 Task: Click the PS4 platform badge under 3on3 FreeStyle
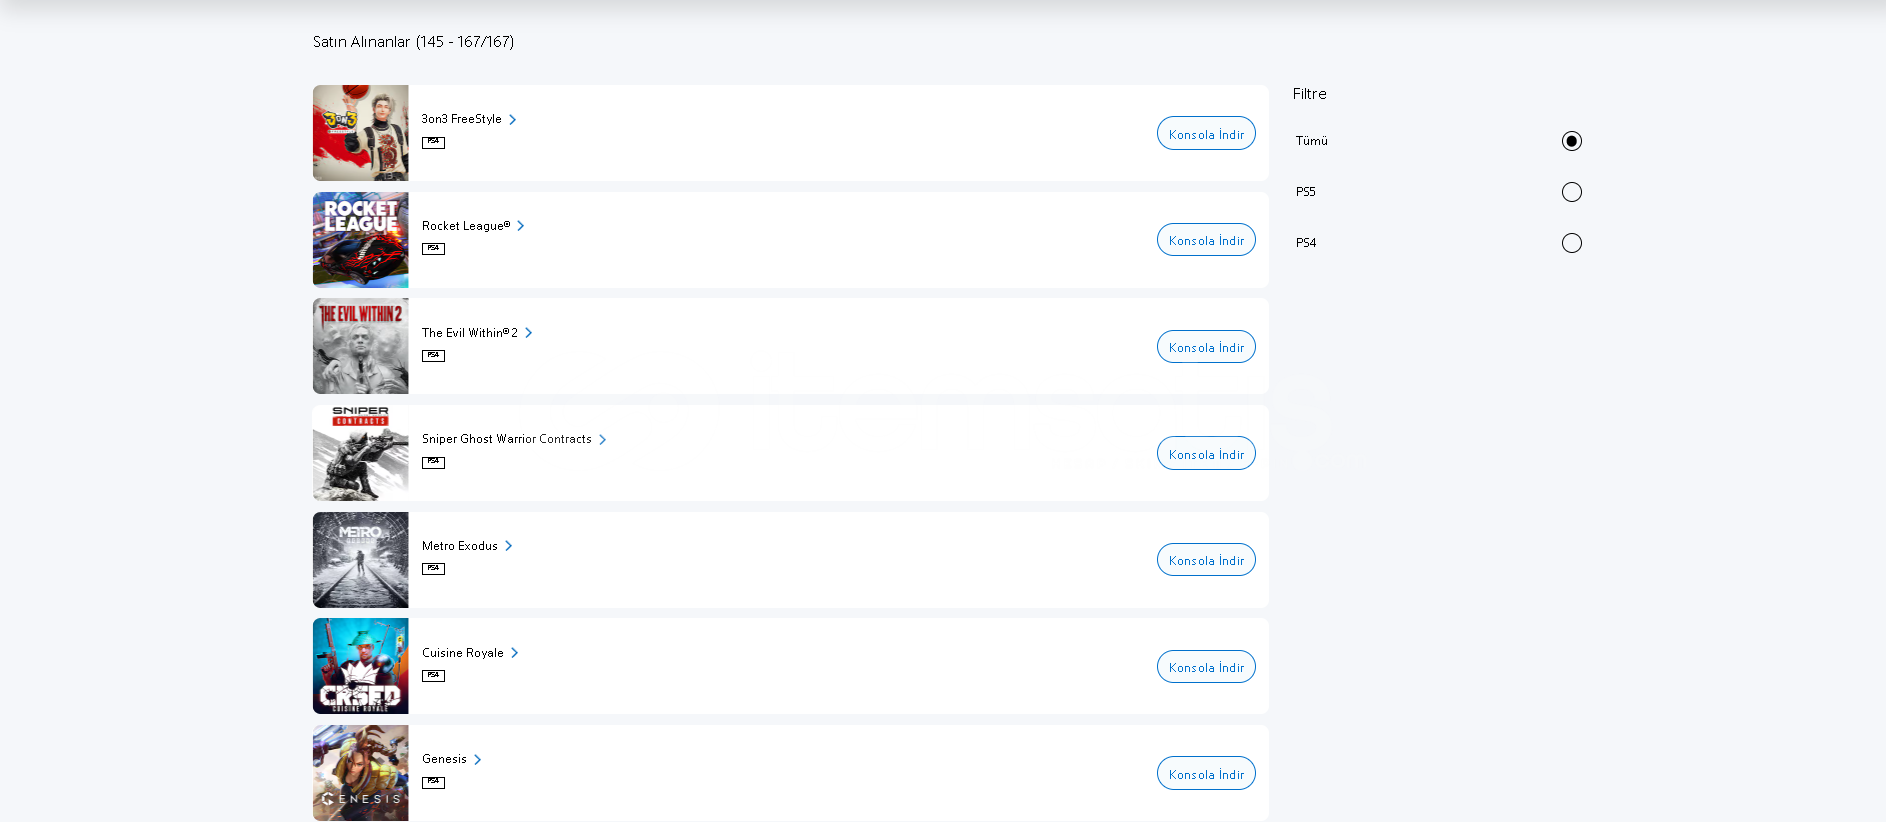point(433,142)
